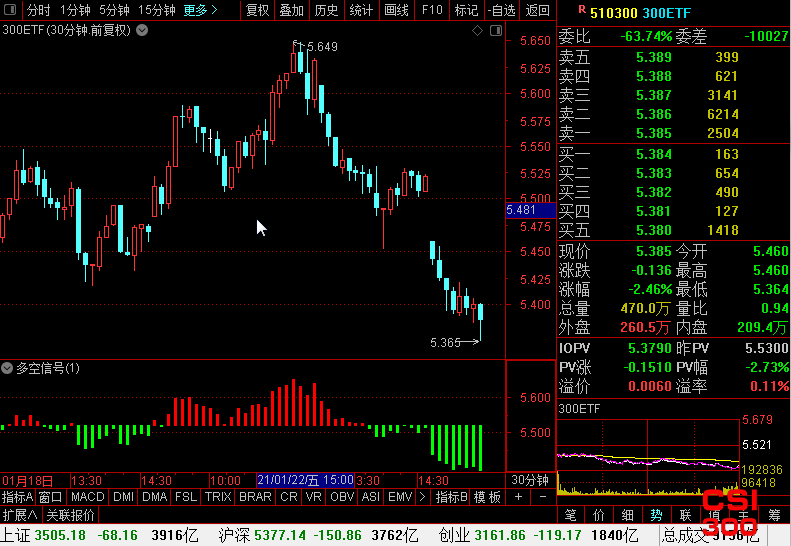Image resolution: width=791 pixels, height=546 pixels.
Task: Open the 模板 template tab
Action: tap(487, 497)
